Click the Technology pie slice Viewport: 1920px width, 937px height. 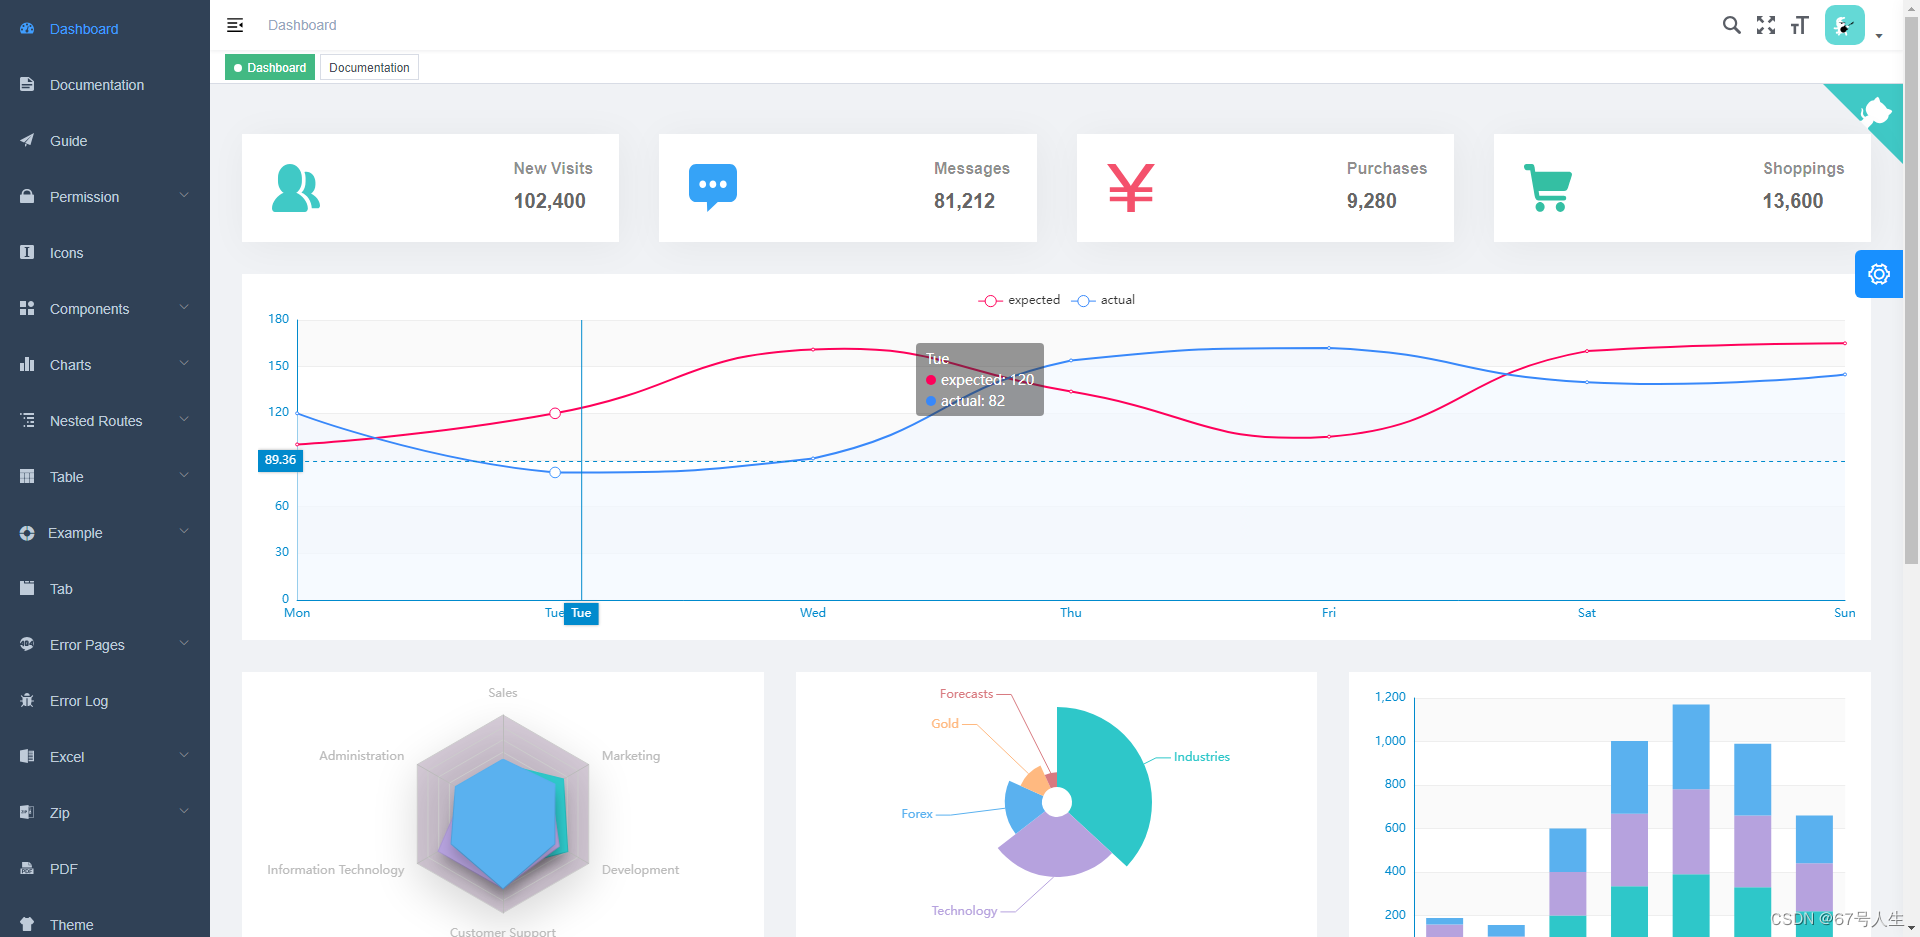click(x=1055, y=847)
